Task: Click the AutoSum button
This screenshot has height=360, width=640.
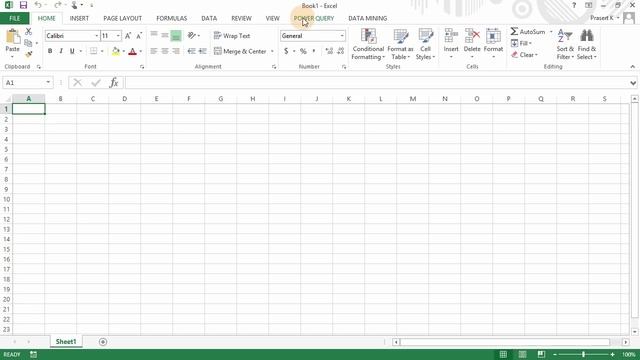Action: pos(528,31)
